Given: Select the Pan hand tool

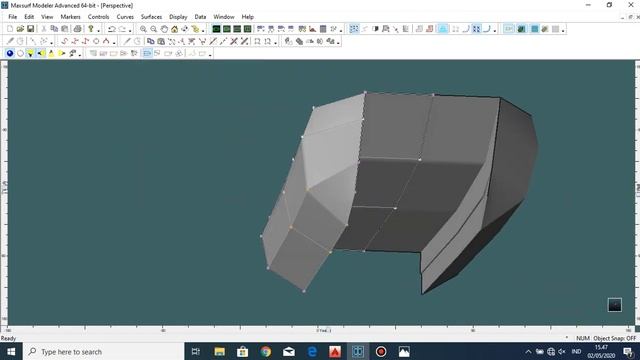Looking at the screenshot, I should coord(164,29).
